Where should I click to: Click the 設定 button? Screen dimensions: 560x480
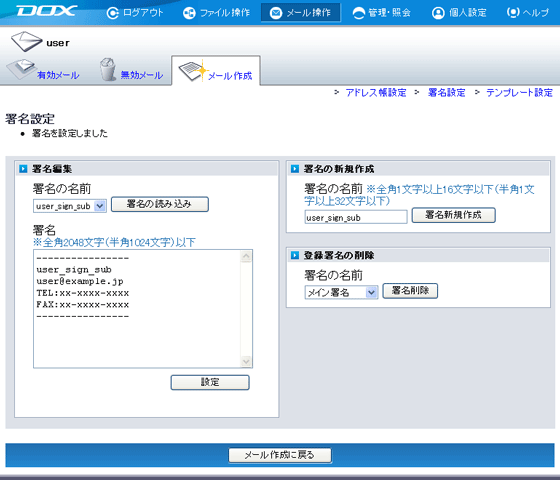click(x=210, y=382)
